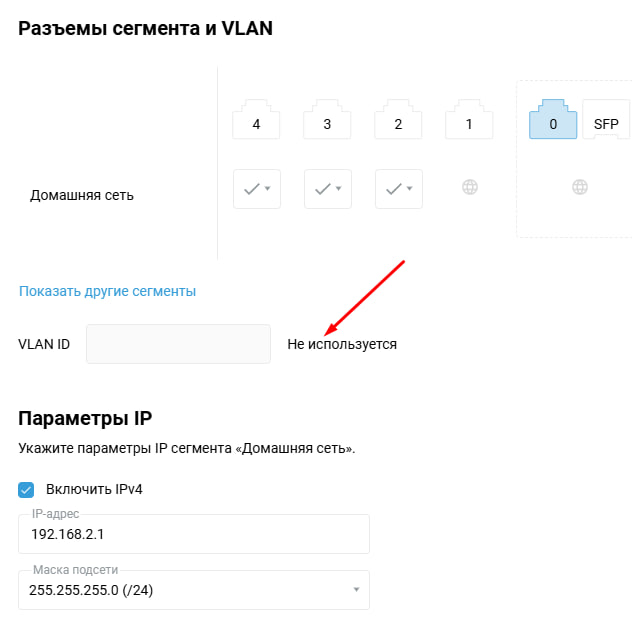Select port 3 connector icon
The height and width of the screenshot is (617, 632).
[327, 119]
